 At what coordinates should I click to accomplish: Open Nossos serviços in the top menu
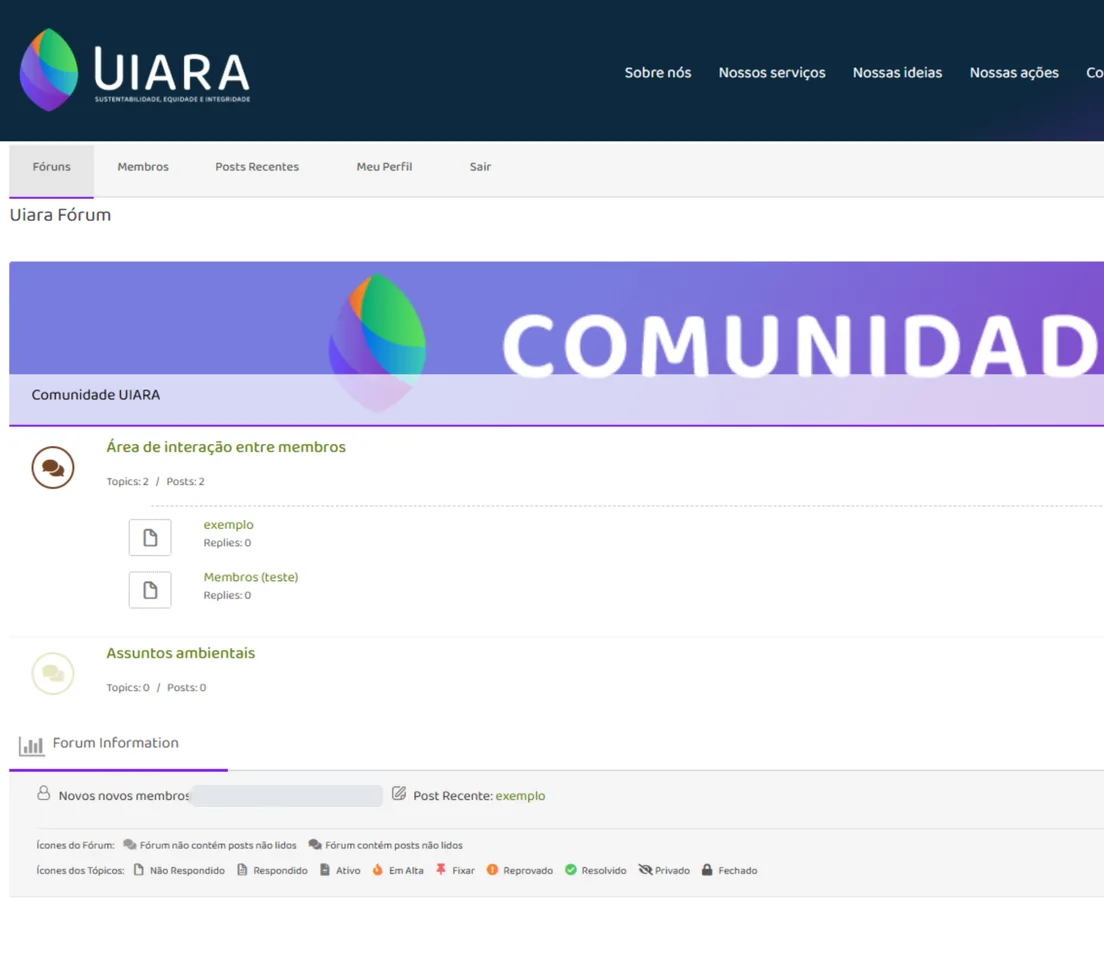(772, 73)
